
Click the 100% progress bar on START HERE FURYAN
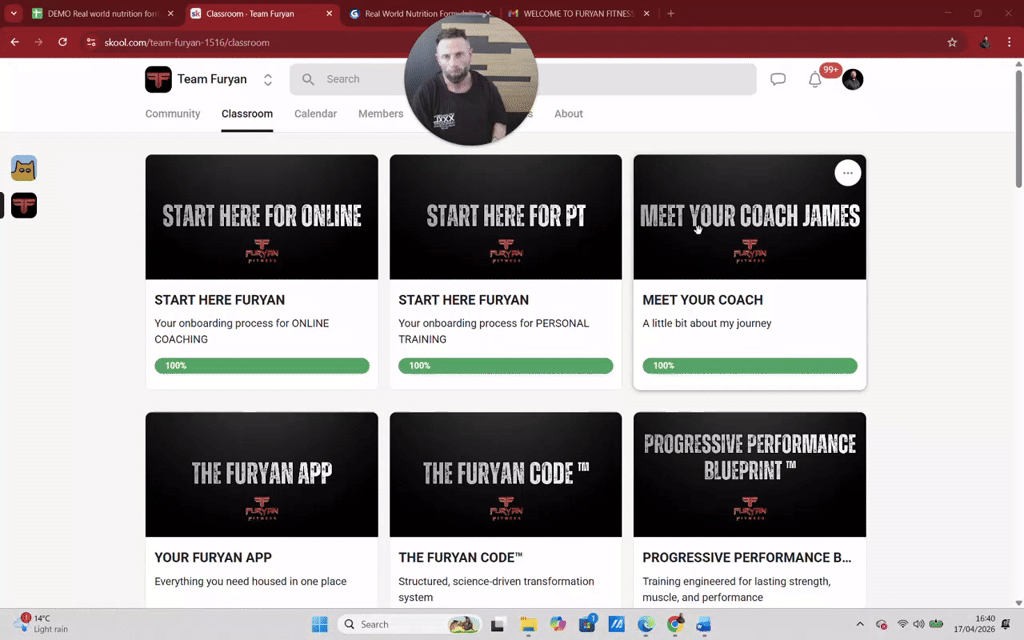261,366
